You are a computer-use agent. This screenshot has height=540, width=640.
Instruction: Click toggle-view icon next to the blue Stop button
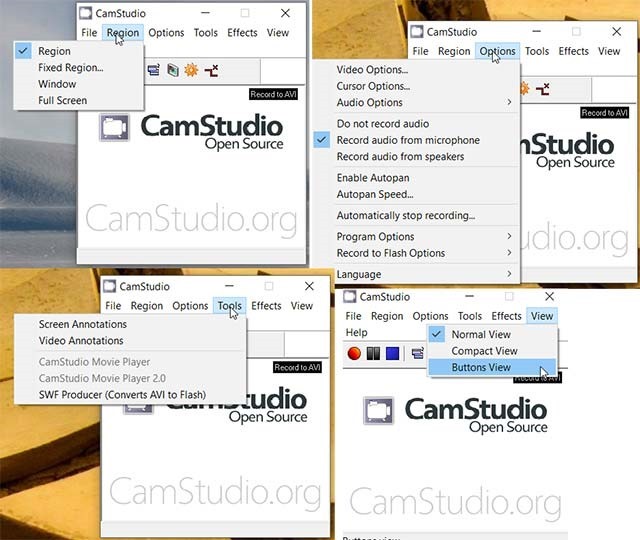pos(418,353)
